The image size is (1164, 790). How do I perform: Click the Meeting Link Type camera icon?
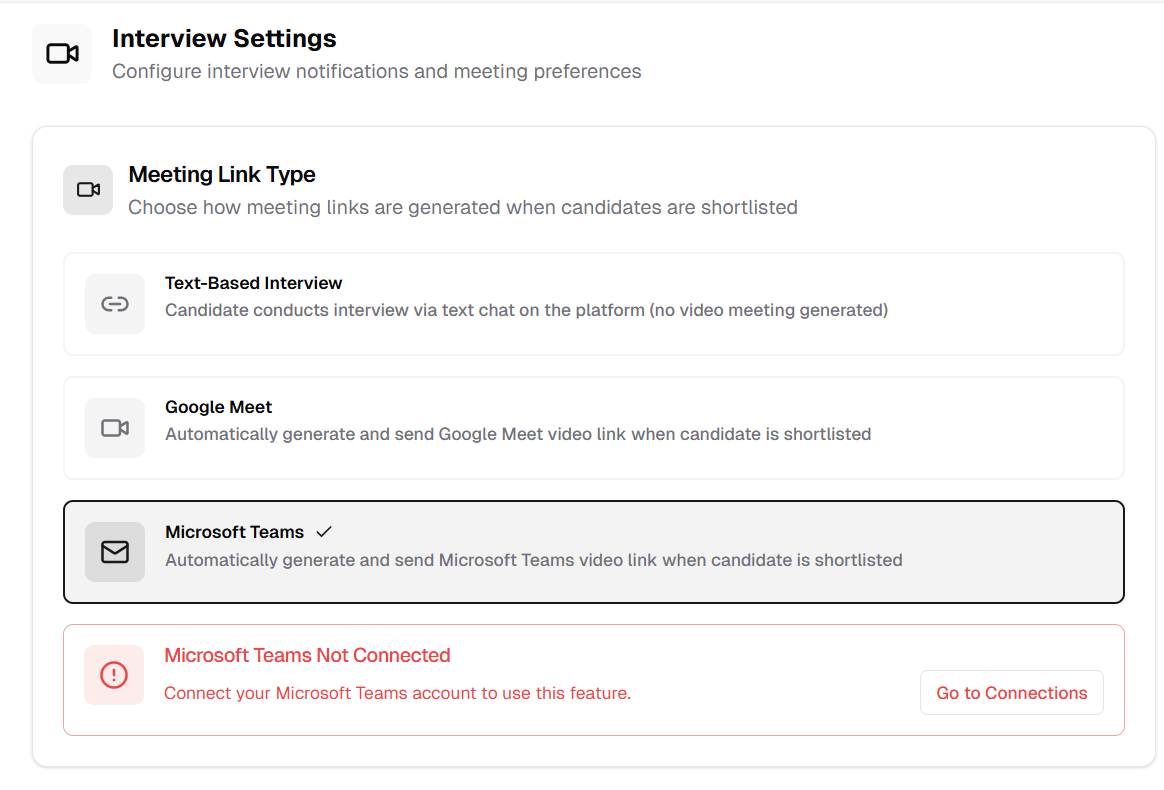pos(87,189)
